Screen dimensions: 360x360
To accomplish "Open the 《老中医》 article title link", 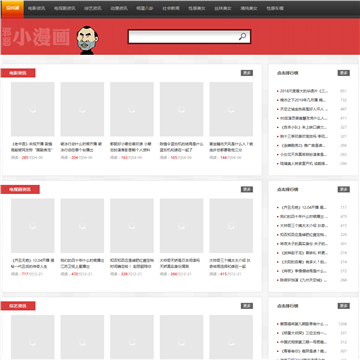I will pyautogui.click(x=32, y=147).
